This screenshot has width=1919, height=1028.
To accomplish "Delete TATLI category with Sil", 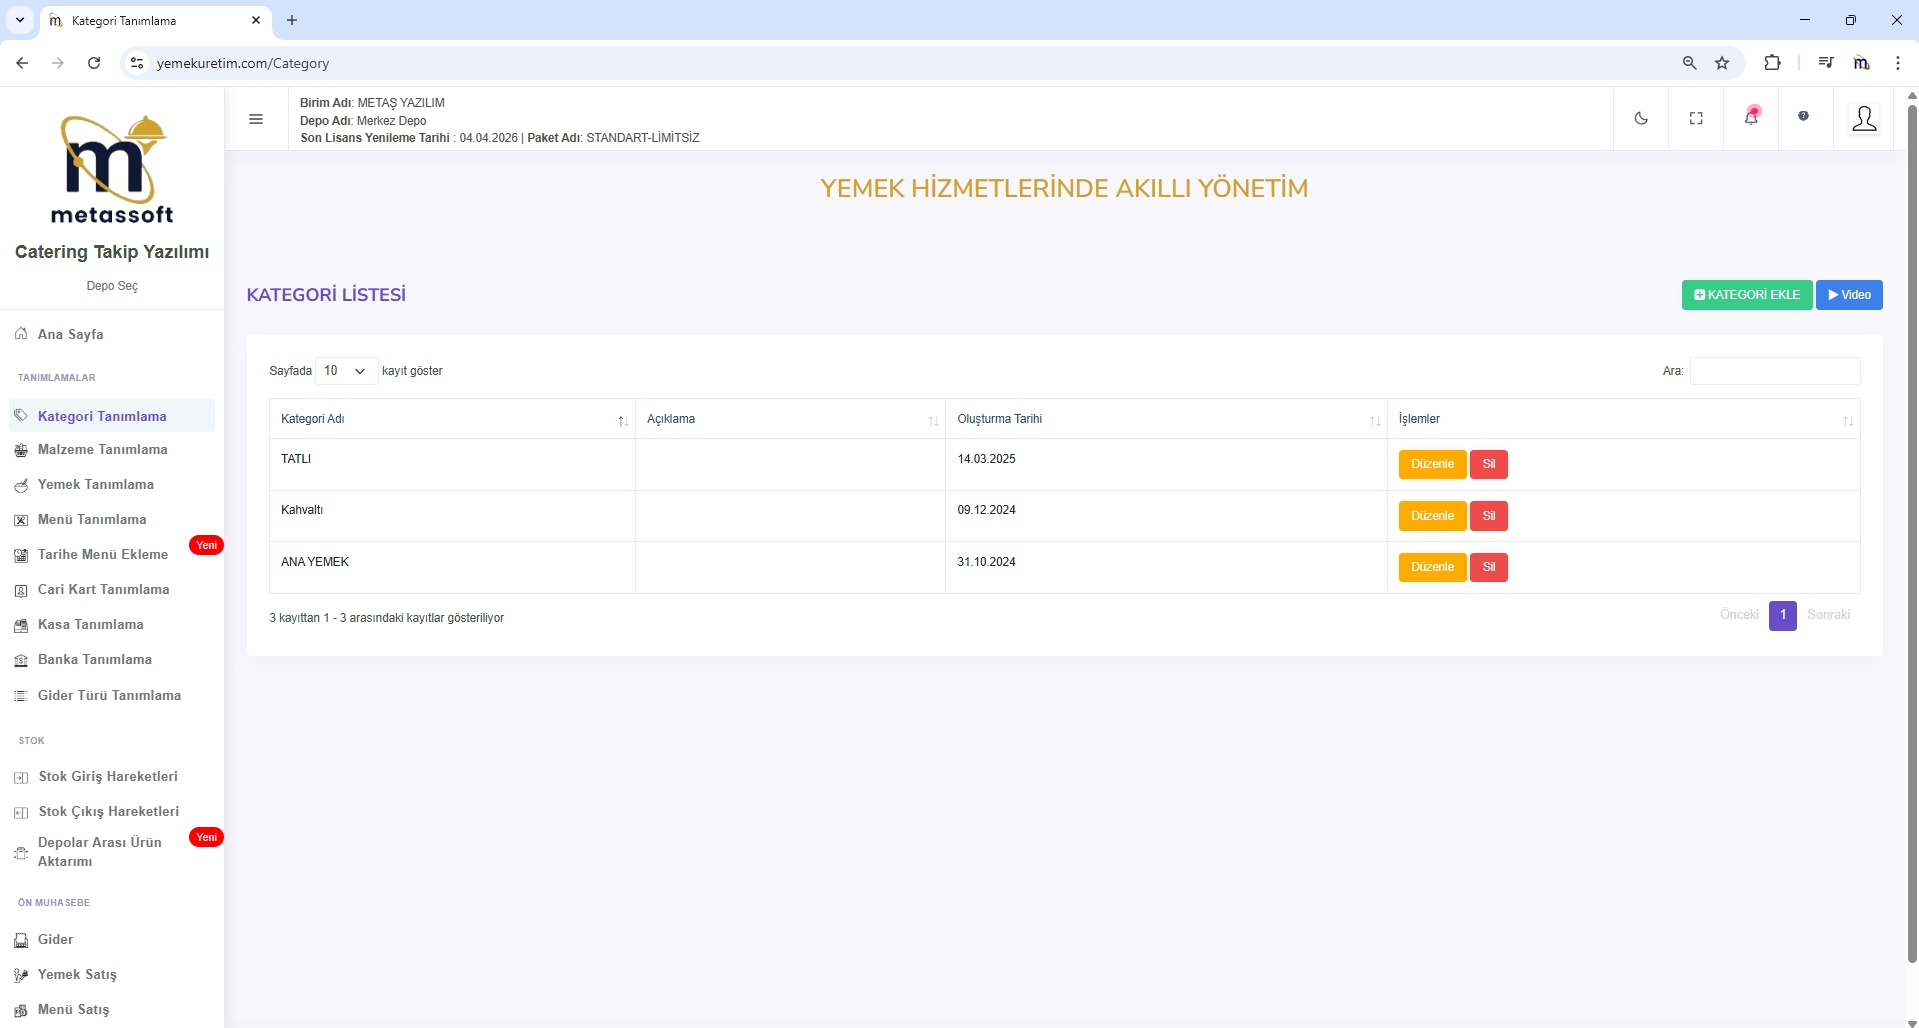I will (1488, 464).
